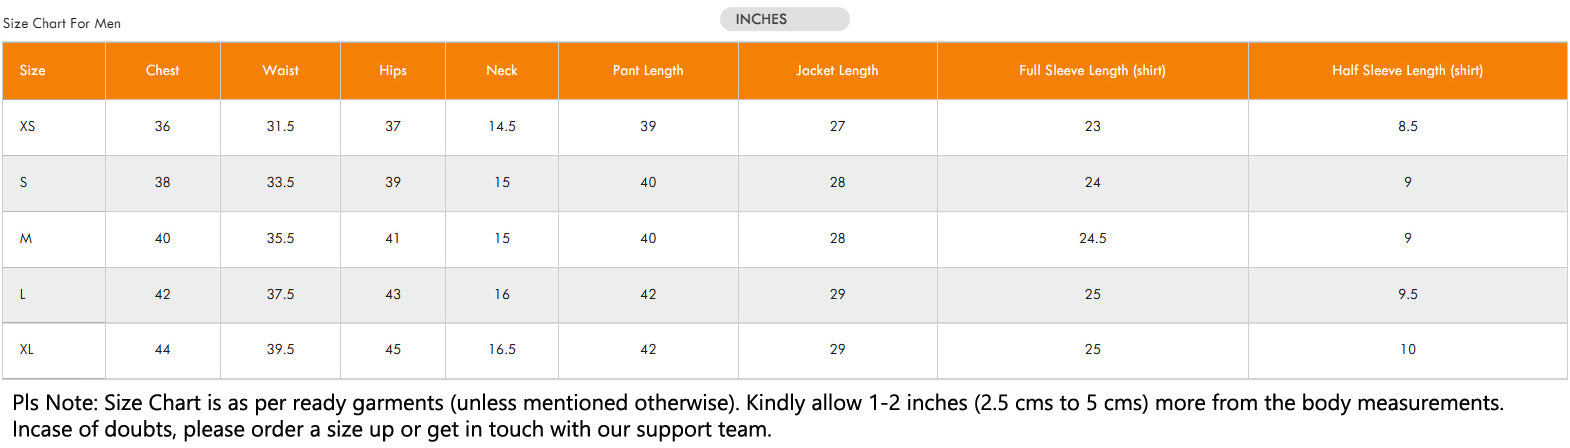
Task: Select the M size row label
Action: coord(26,238)
